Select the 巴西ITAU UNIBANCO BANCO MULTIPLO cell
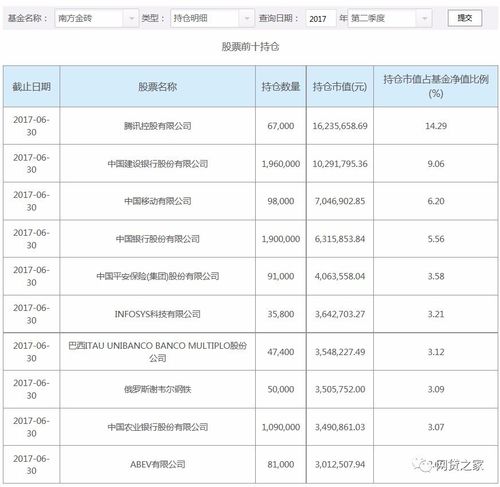The height and width of the screenshot is (487, 500). coord(158,352)
